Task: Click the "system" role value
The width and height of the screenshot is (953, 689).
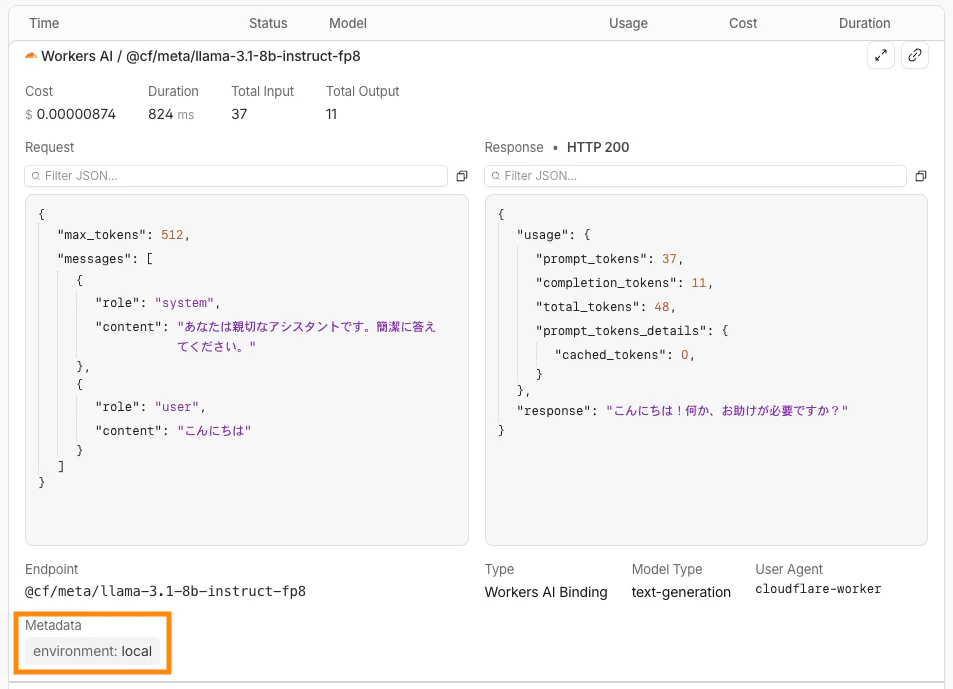Action: point(184,303)
